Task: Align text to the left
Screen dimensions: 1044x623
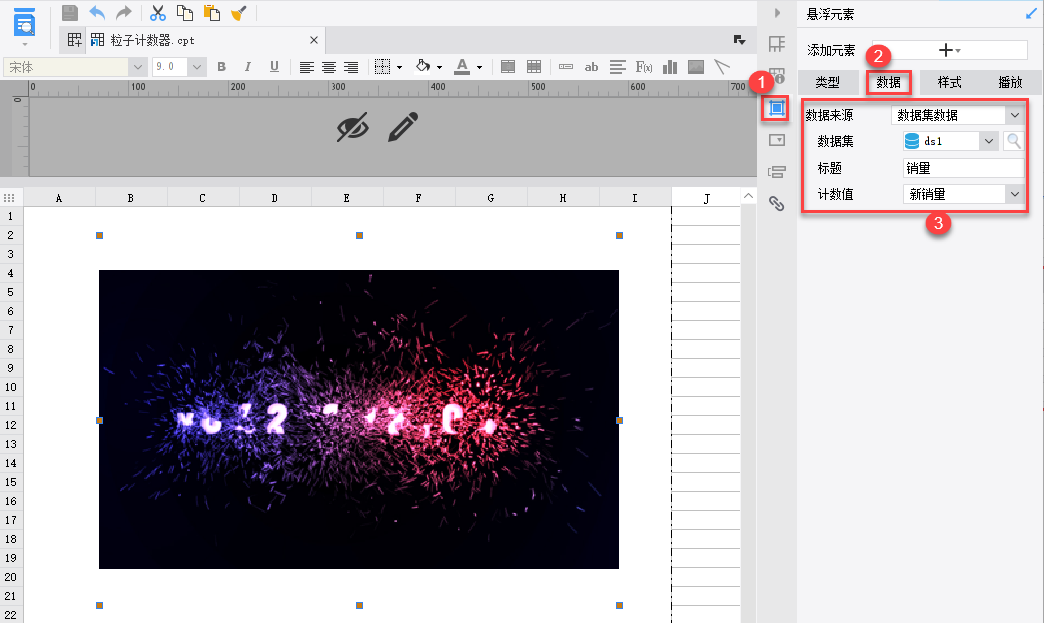Action: [306, 67]
